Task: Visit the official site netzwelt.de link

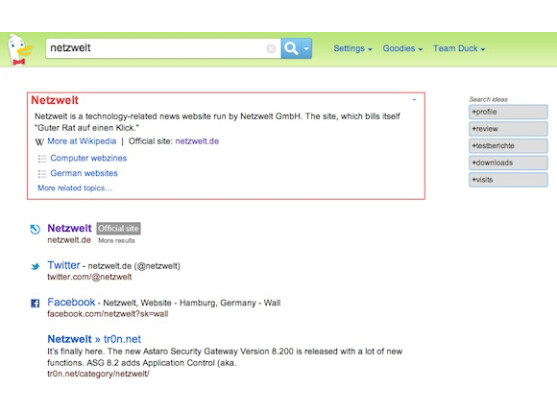Action: (197, 141)
